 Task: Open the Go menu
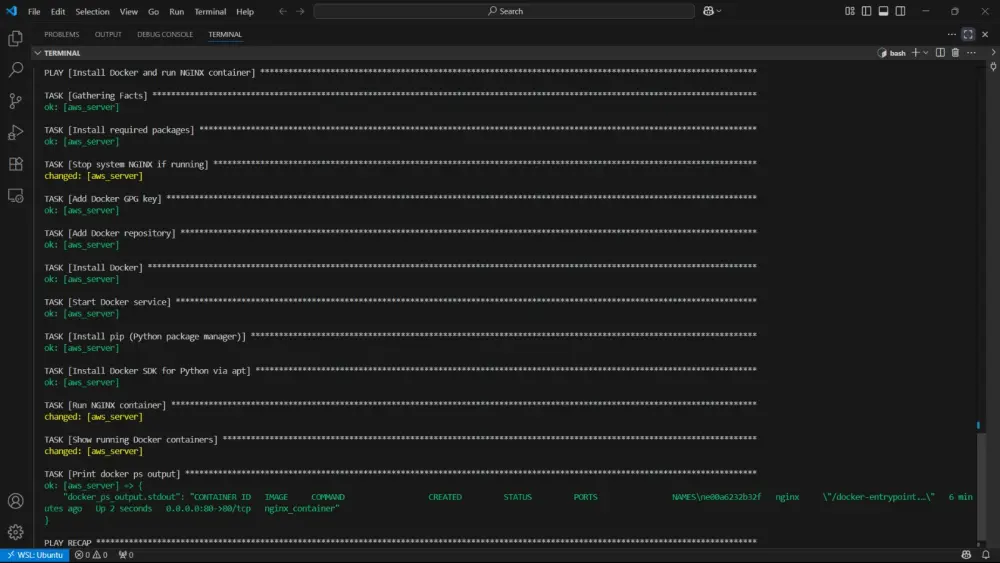(153, 11)
